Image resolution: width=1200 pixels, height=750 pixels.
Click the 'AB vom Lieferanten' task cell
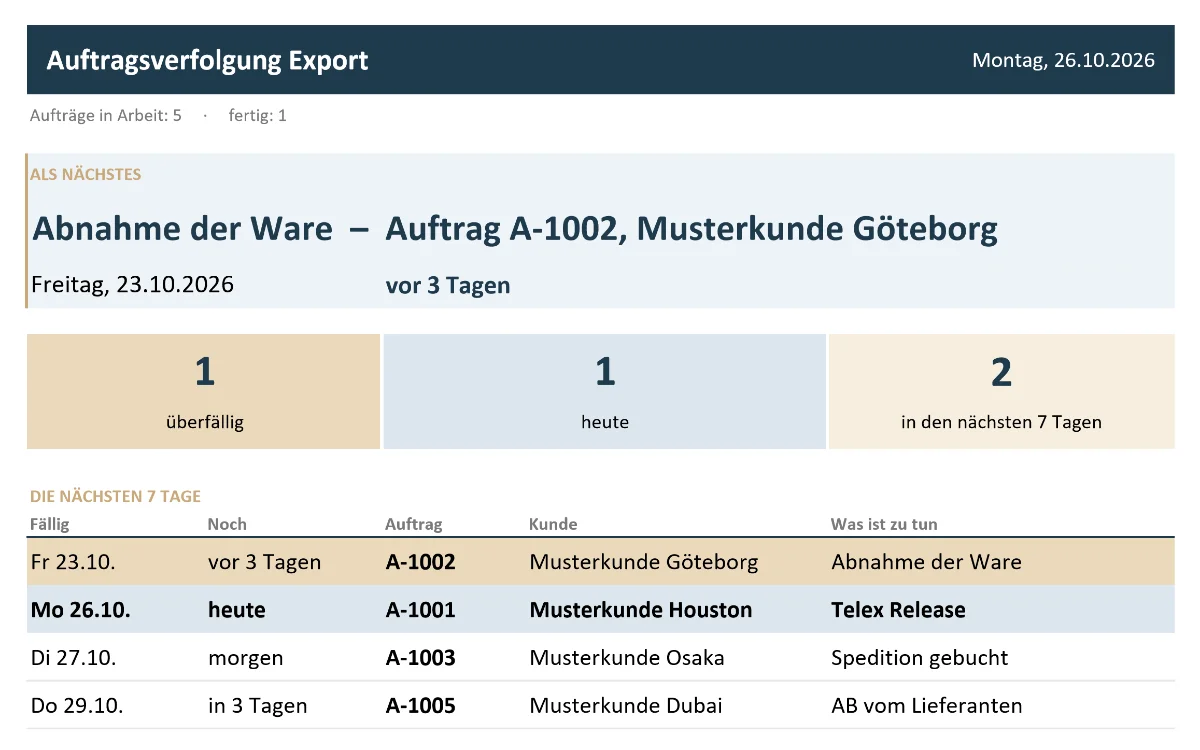(x=927, y=706)
